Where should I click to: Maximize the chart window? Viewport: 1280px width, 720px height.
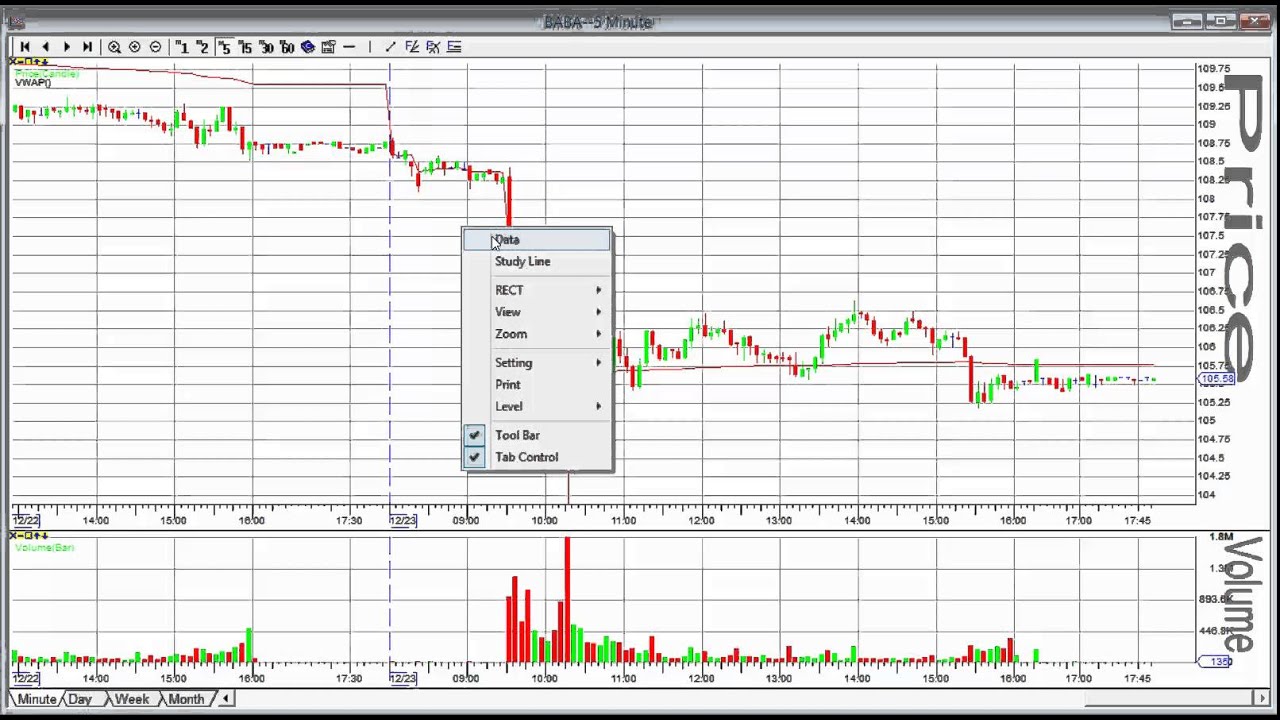coord(1221,21)
